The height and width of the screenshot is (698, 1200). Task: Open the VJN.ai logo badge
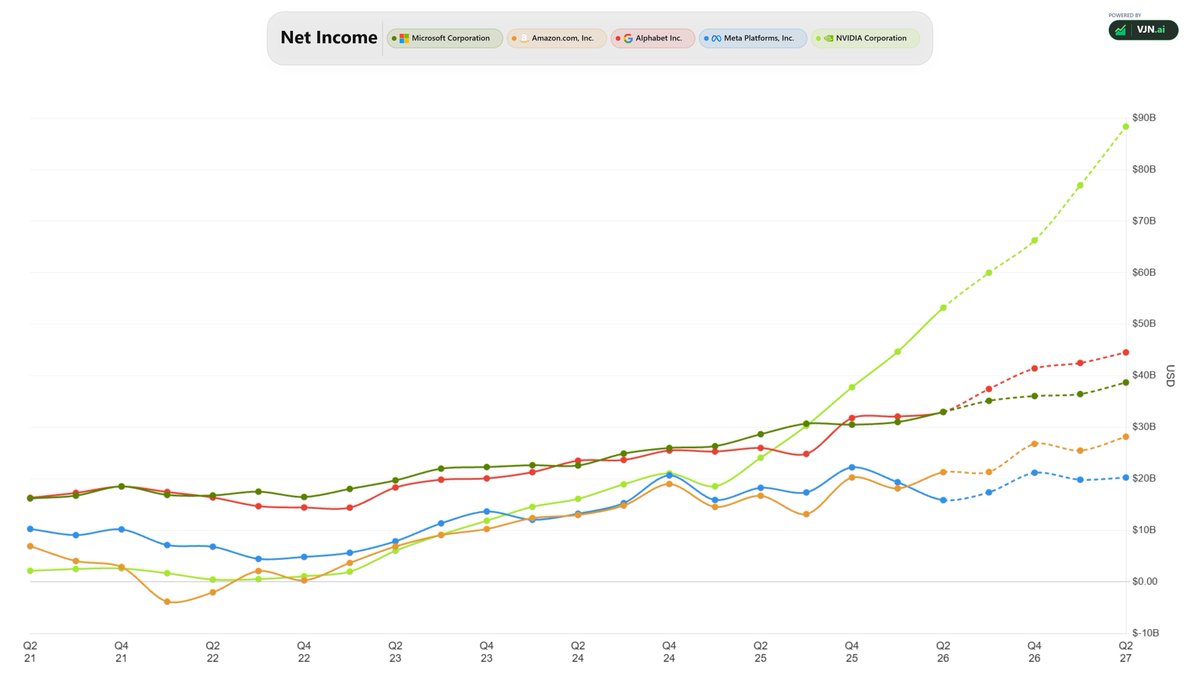click(x=1142, y=30)
